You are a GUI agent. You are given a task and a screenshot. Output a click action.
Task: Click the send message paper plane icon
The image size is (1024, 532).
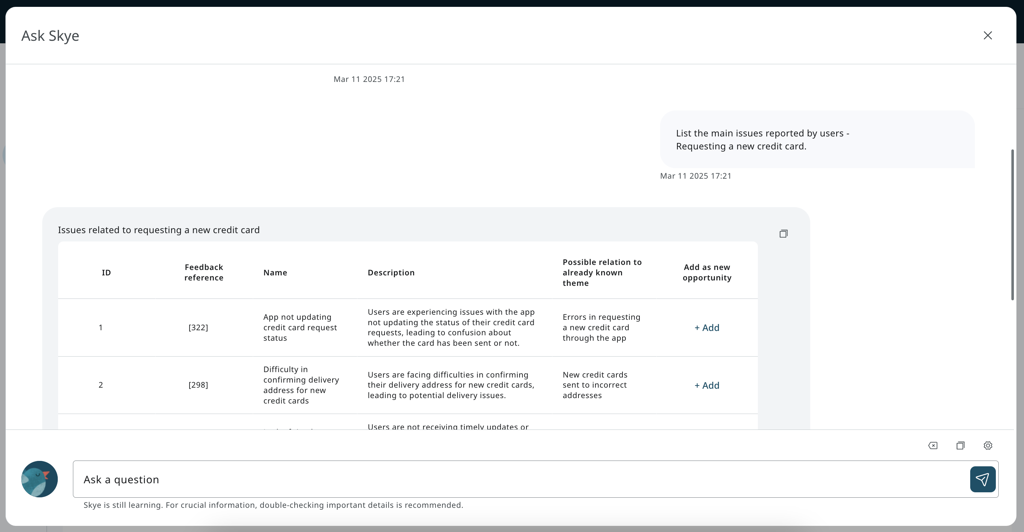click(x=982, y=479)
